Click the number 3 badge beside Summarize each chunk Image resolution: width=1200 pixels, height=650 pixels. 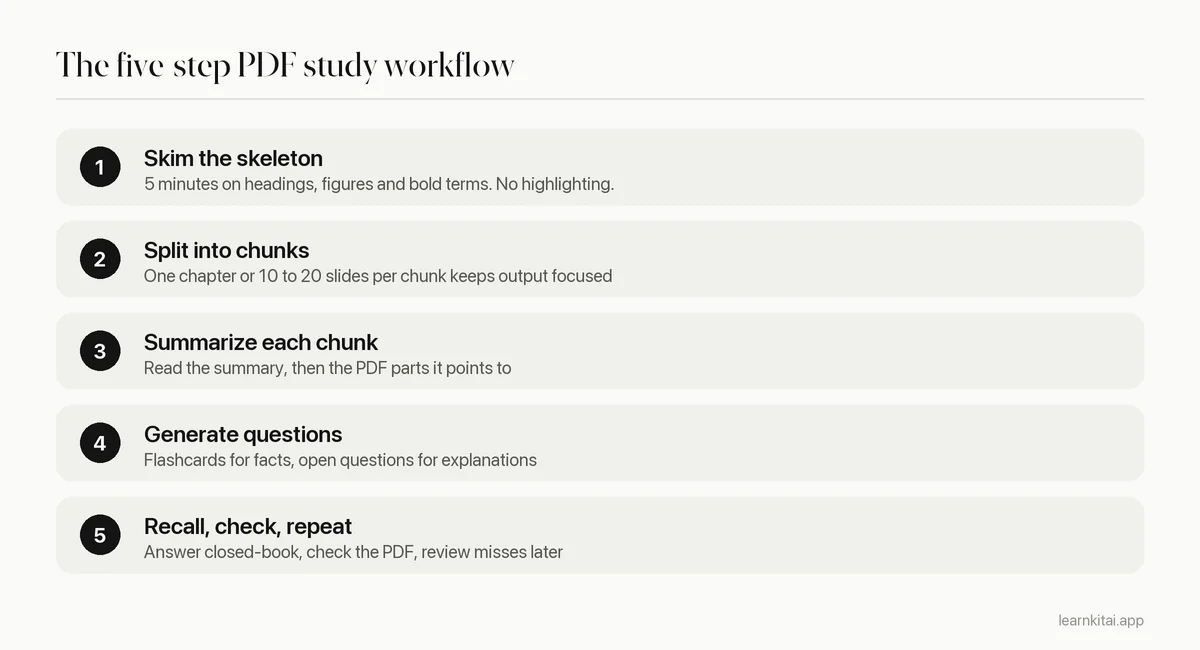(100, 351)
